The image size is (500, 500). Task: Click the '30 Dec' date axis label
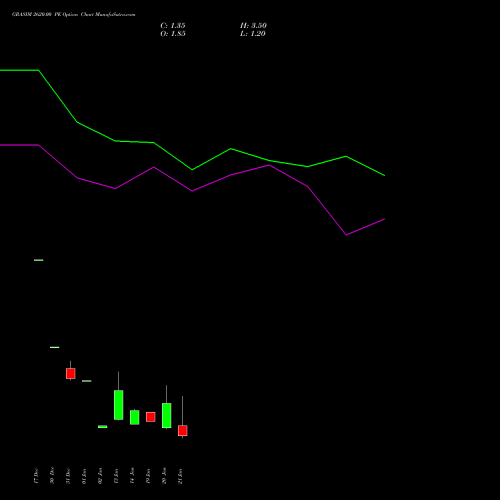click(x=52, y=476)
